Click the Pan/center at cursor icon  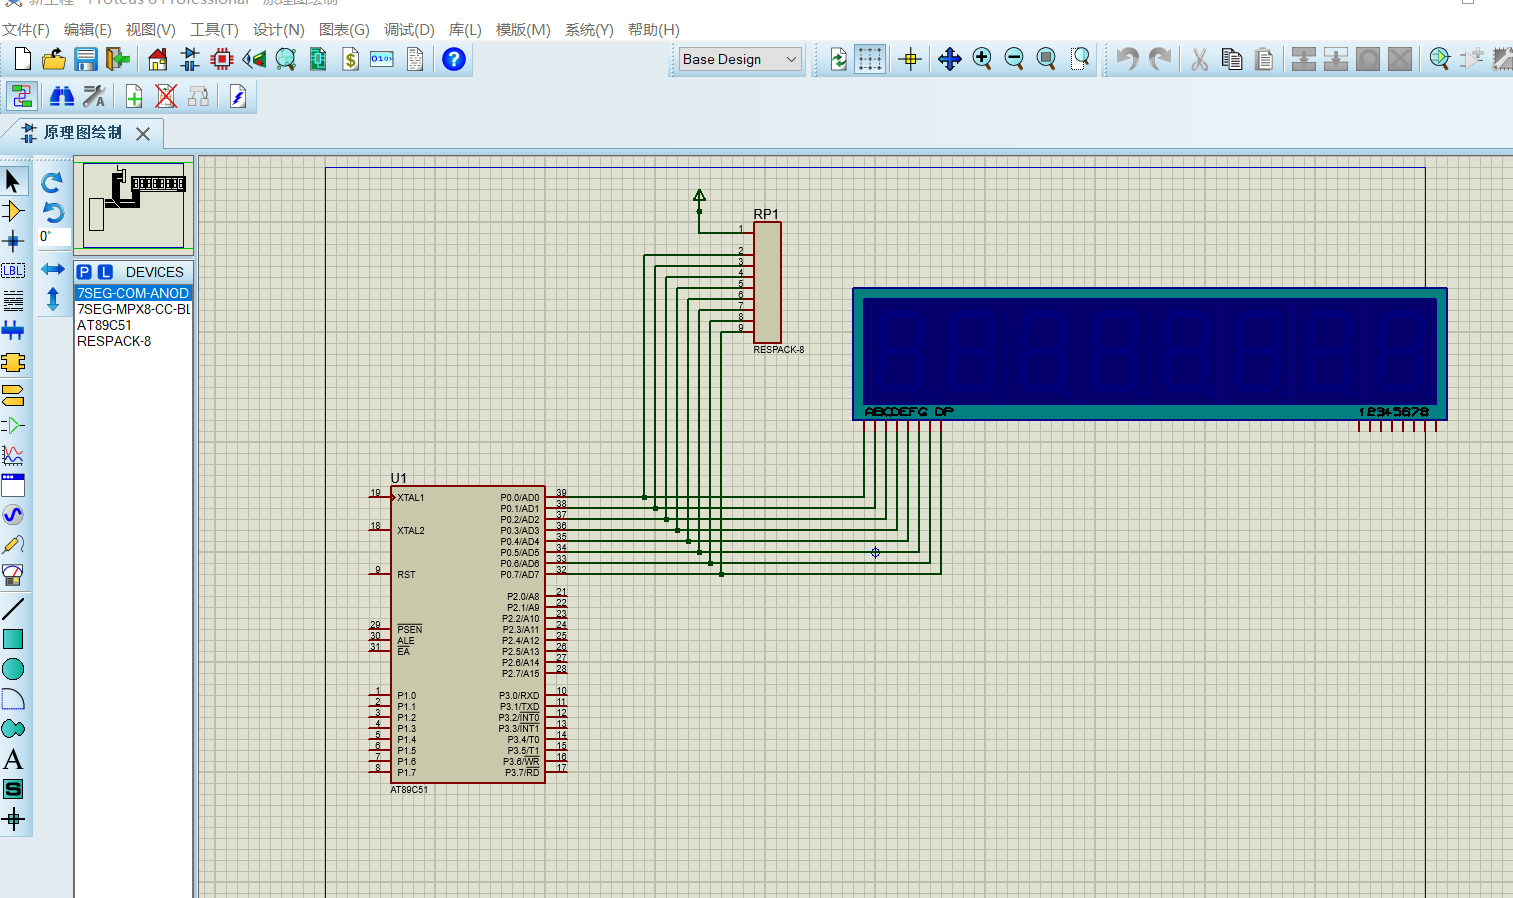point(950,59)
